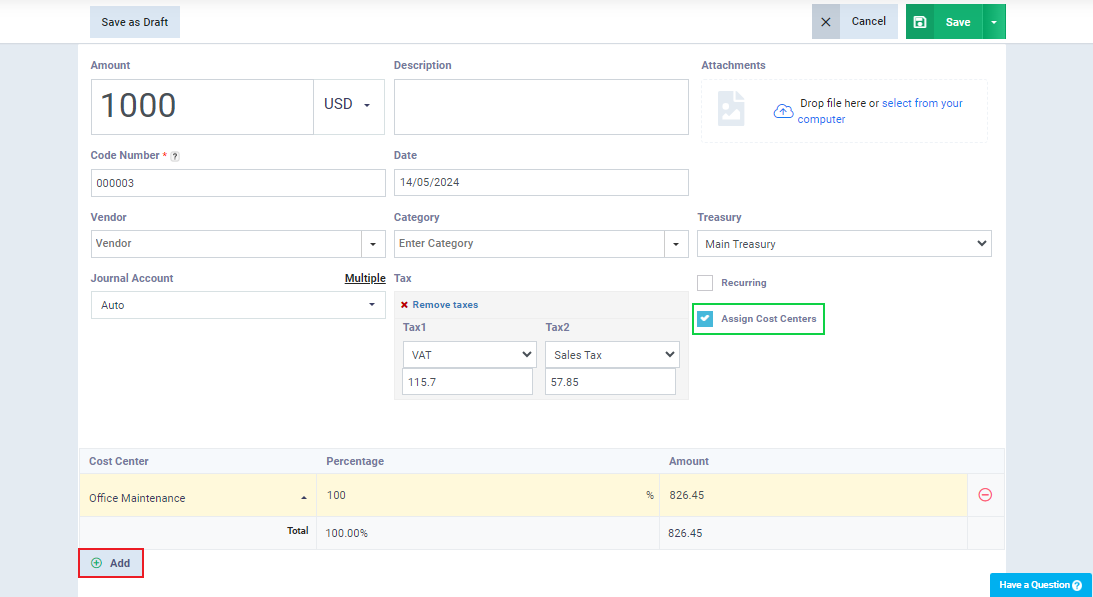The image size is (1093, 597).
Task: Click the Save as Draft button
Action: [x=135, y=22]
